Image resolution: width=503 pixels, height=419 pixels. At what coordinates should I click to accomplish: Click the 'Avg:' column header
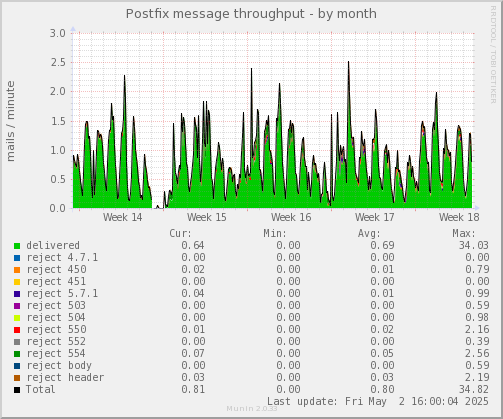pyautogui.click(x=369, y=233)
